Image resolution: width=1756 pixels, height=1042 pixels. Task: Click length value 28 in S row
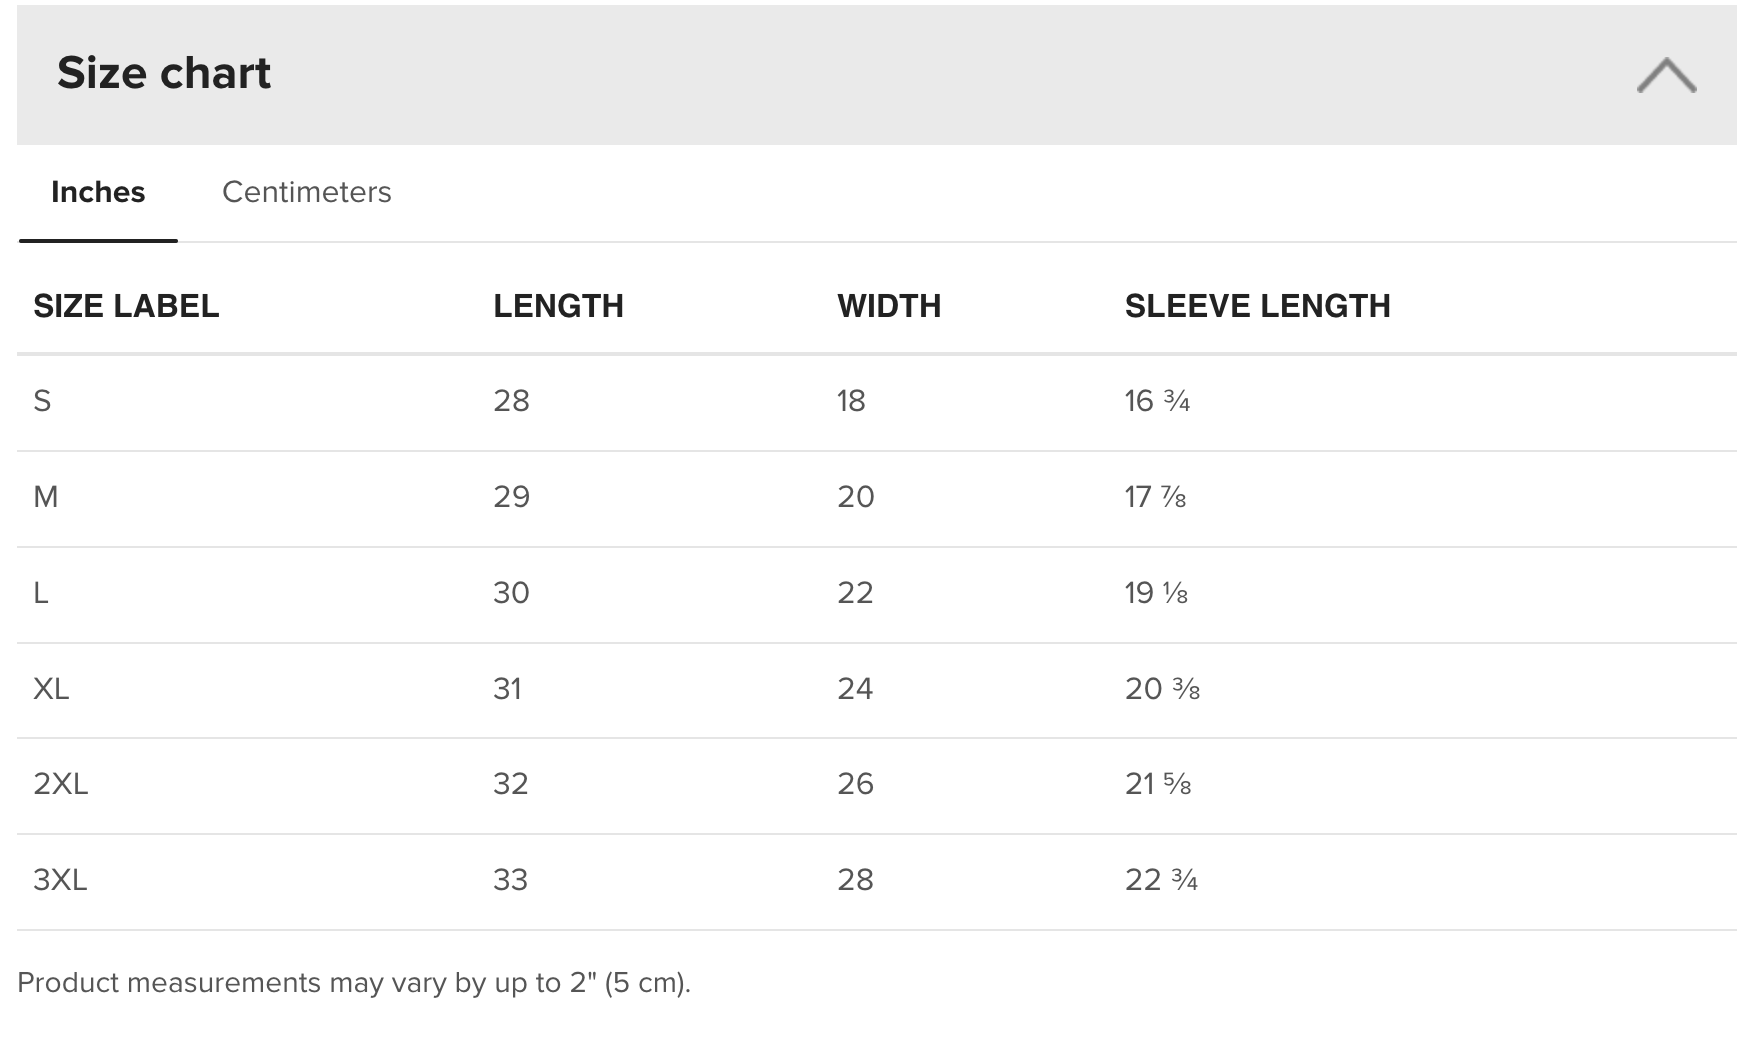pyautogui.click(x=511, y=401)
